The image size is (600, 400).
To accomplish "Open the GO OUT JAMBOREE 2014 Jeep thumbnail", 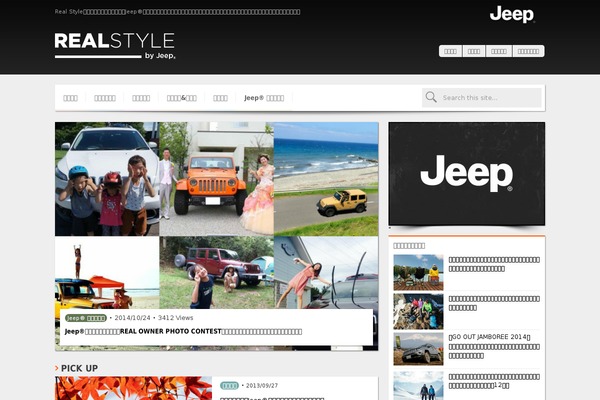I will pyautogui.click(x=418, y=349).
